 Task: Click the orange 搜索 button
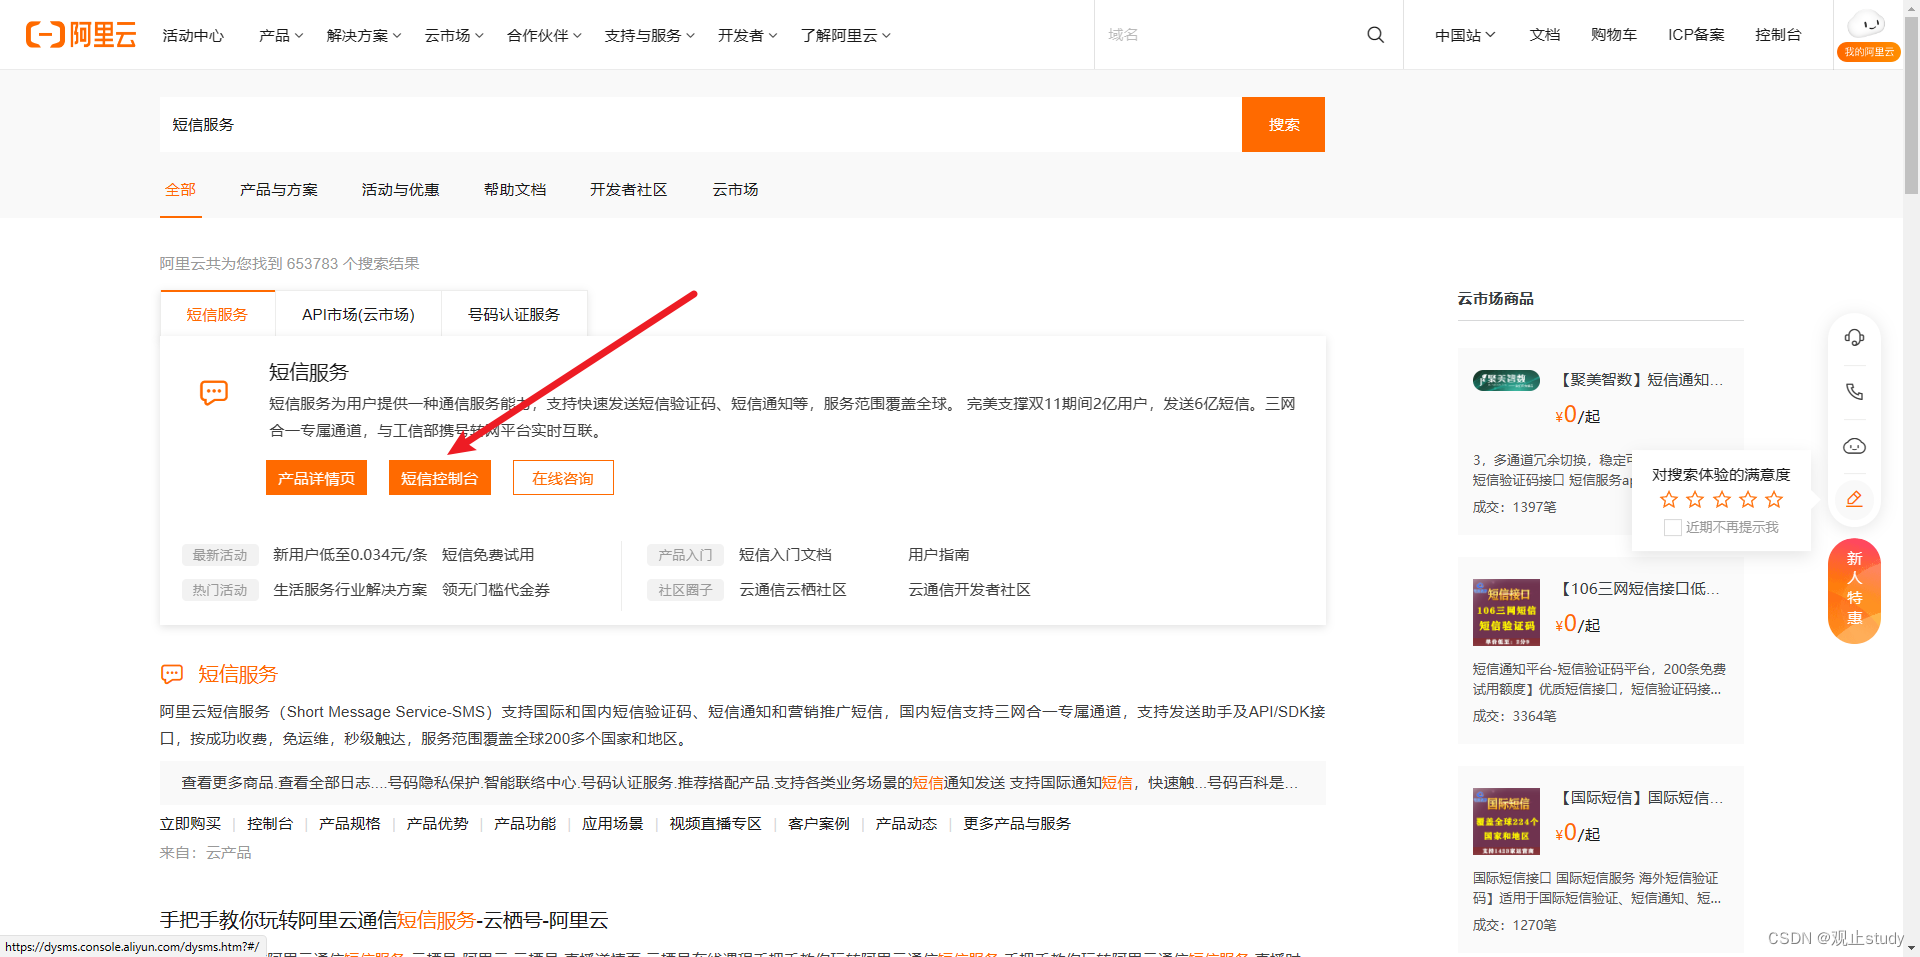(1283, 124)
